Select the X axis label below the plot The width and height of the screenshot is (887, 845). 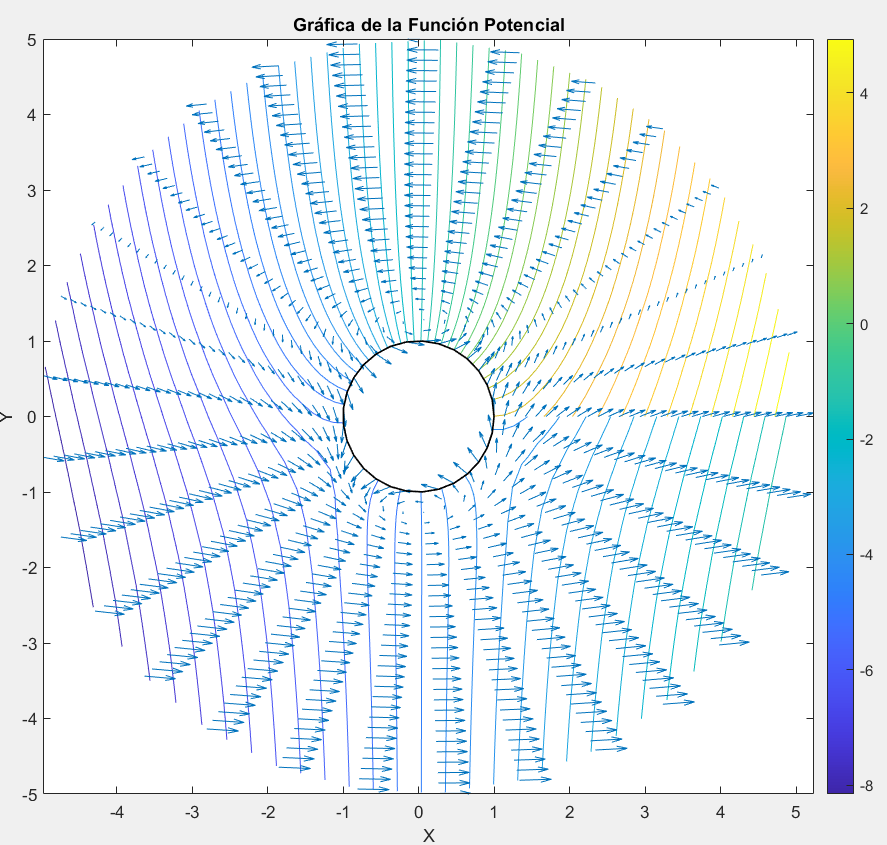coord(428,835)
